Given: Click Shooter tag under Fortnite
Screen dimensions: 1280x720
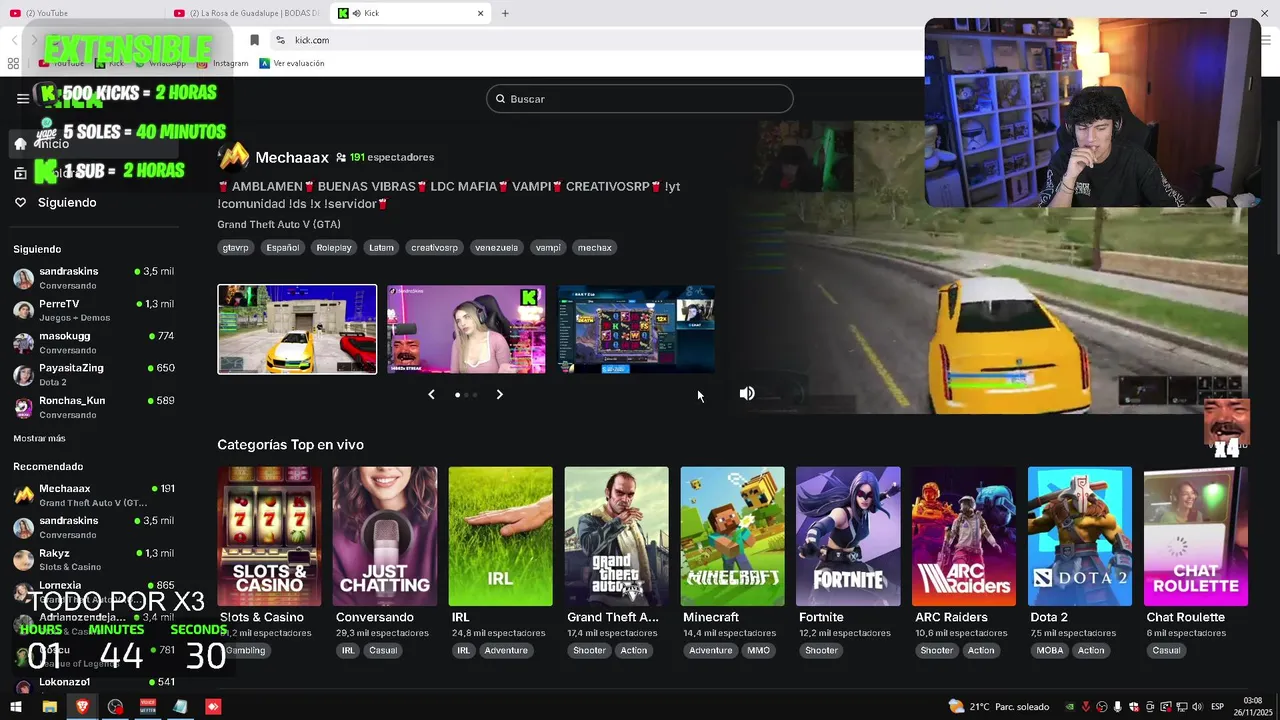Looking at the screenshot, I should pyautogui.click(x=821, y=650).
